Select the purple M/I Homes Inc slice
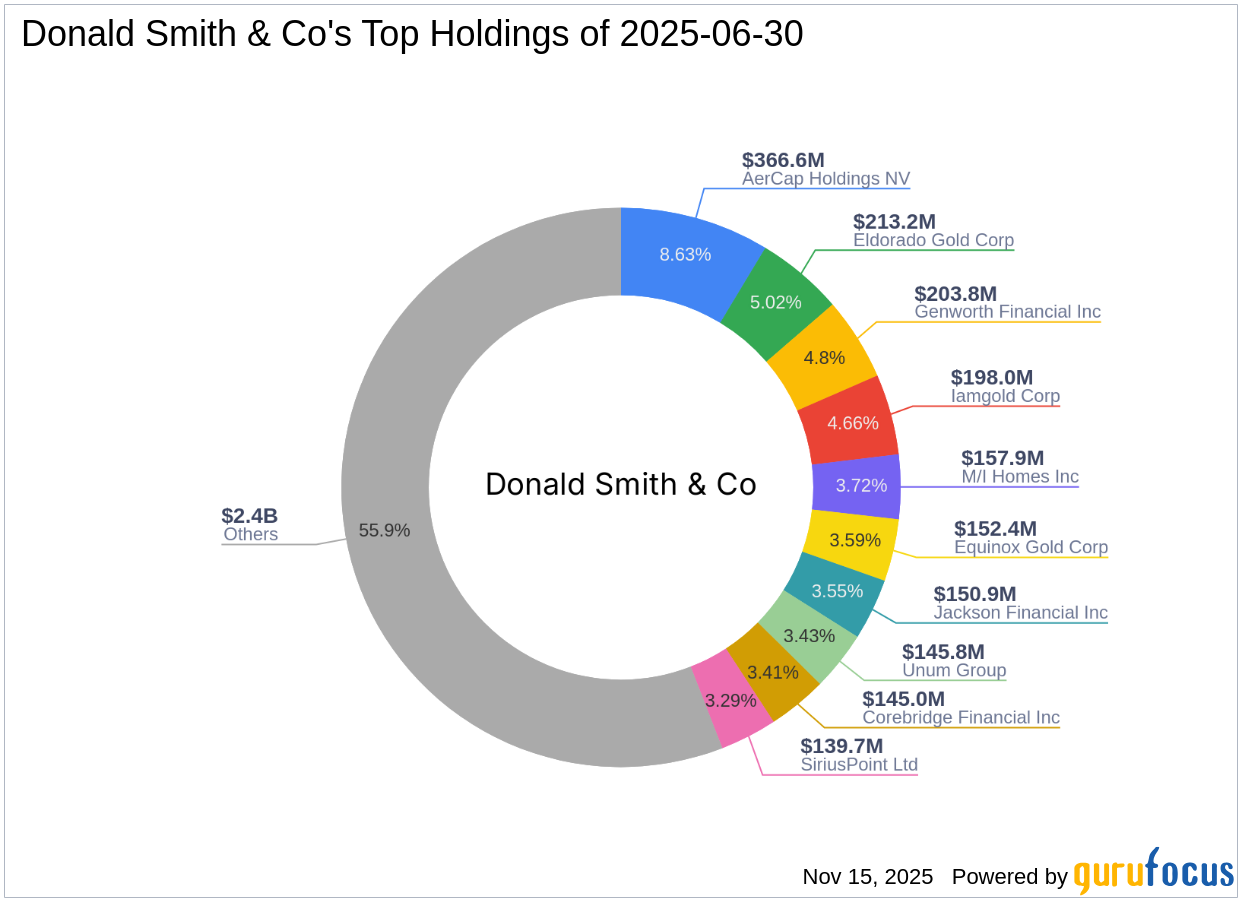The height and width of the screenshot is (902, 1242). [x=862, y=487]
